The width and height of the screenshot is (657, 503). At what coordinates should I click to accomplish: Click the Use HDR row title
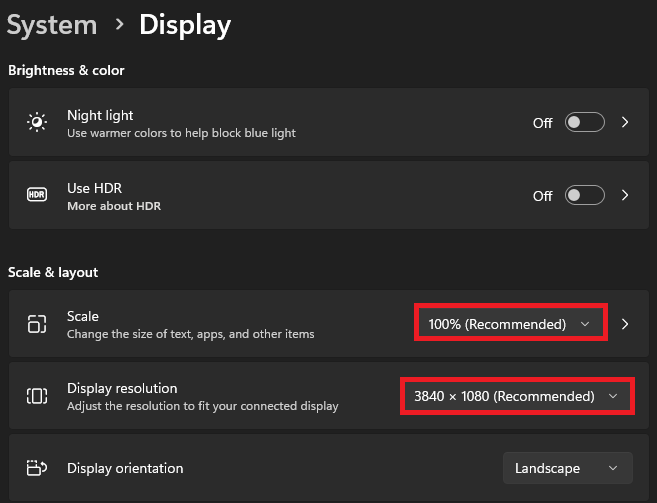click(x=94, y=188)
